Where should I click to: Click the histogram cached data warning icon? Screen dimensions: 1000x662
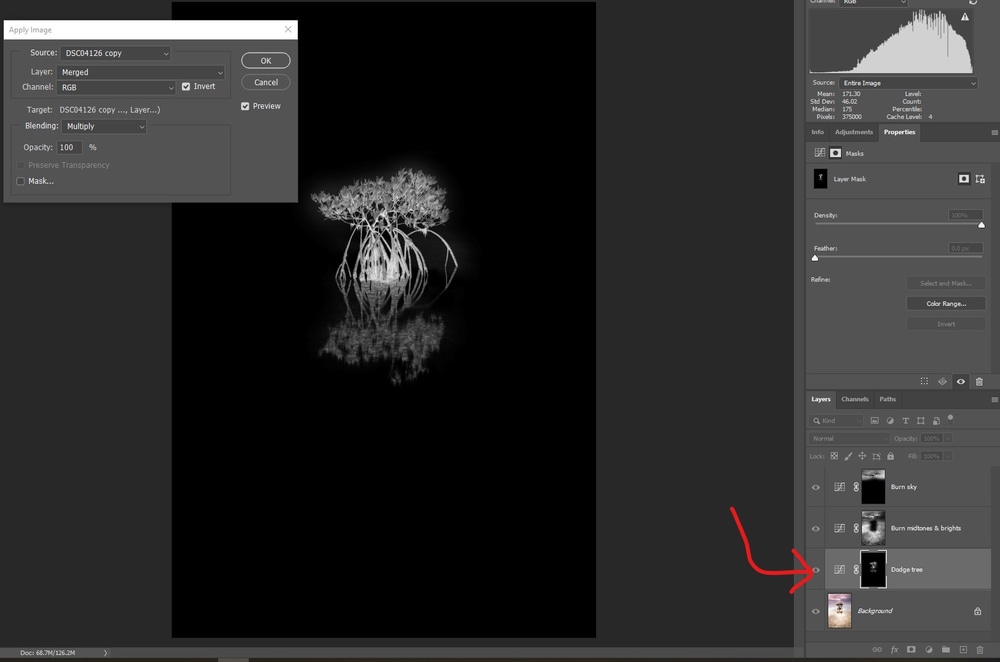pos(965,17)
